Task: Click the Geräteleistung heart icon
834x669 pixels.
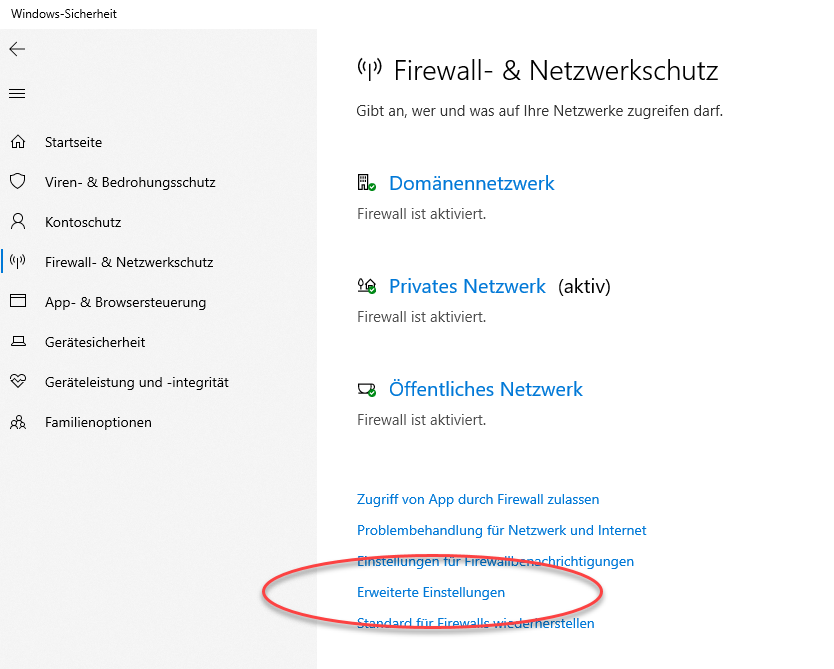Action: point(17,382)
